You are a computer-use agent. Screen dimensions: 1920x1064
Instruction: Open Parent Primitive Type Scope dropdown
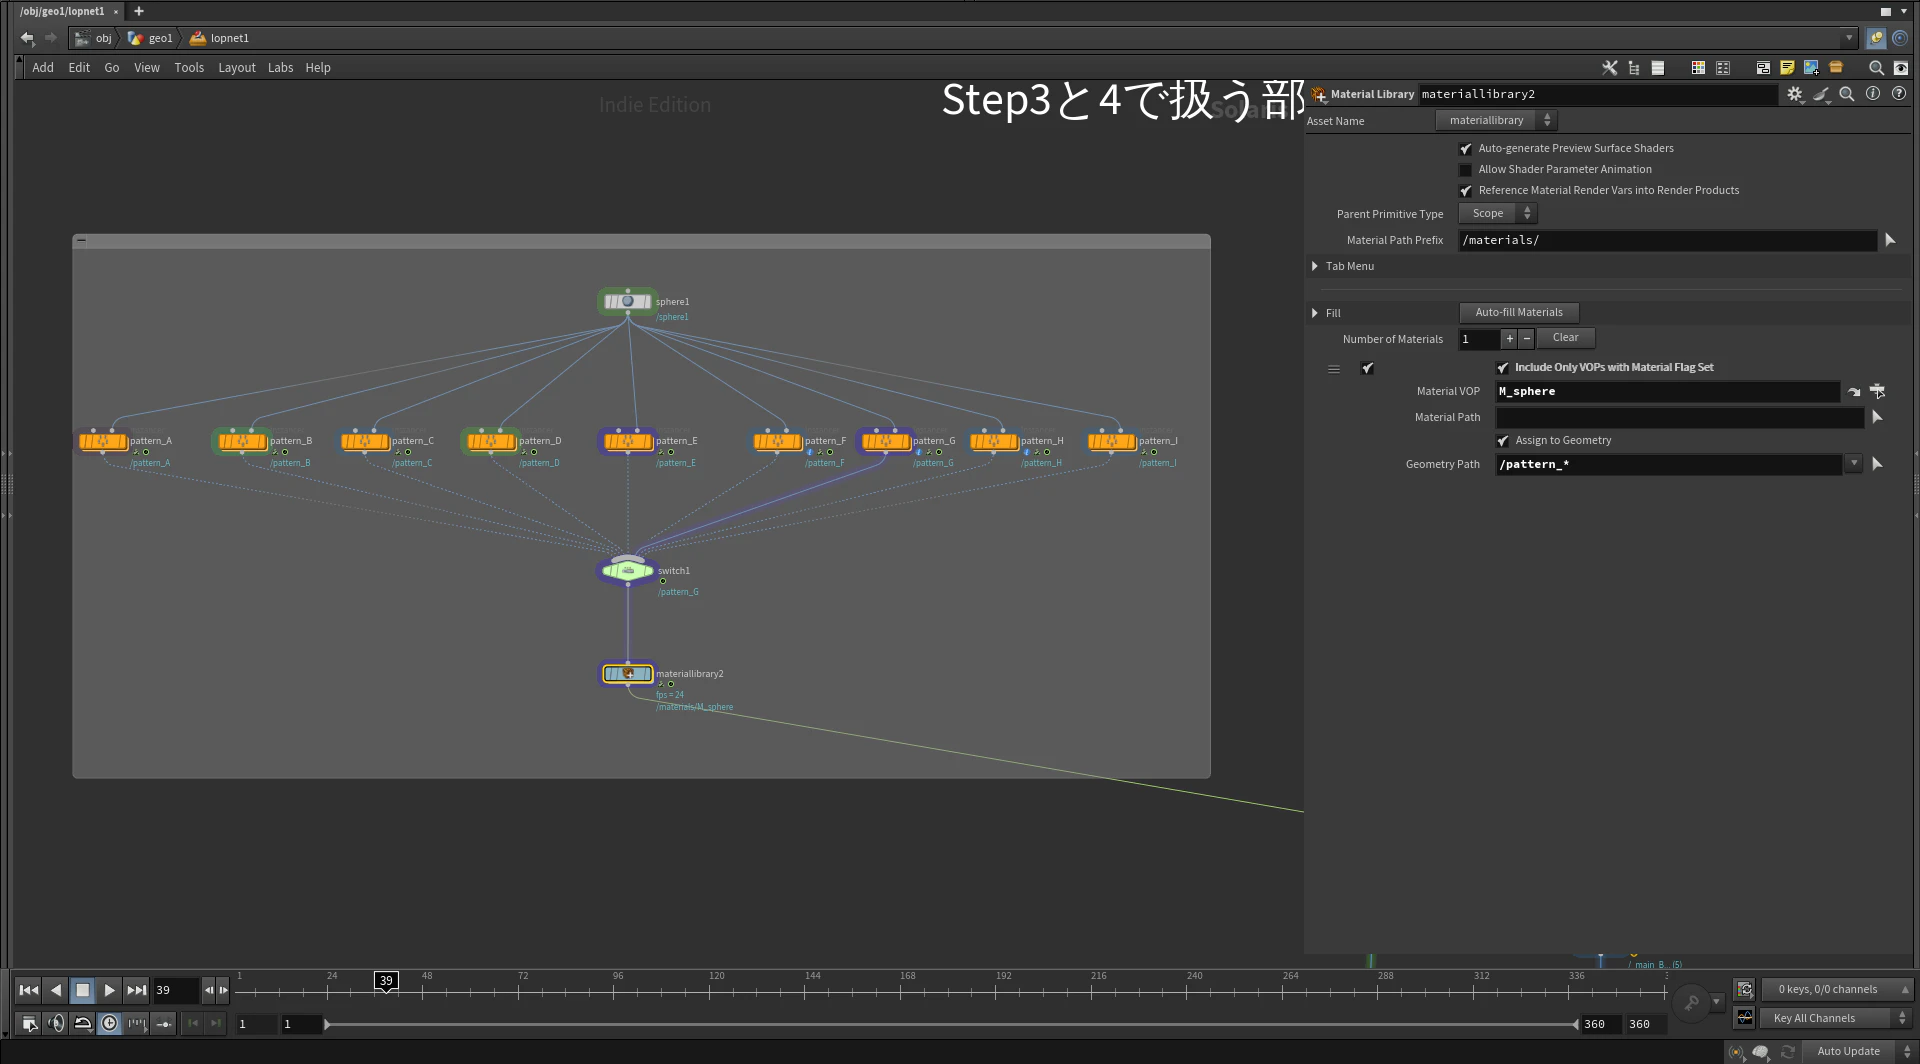tap(1497, 214)
